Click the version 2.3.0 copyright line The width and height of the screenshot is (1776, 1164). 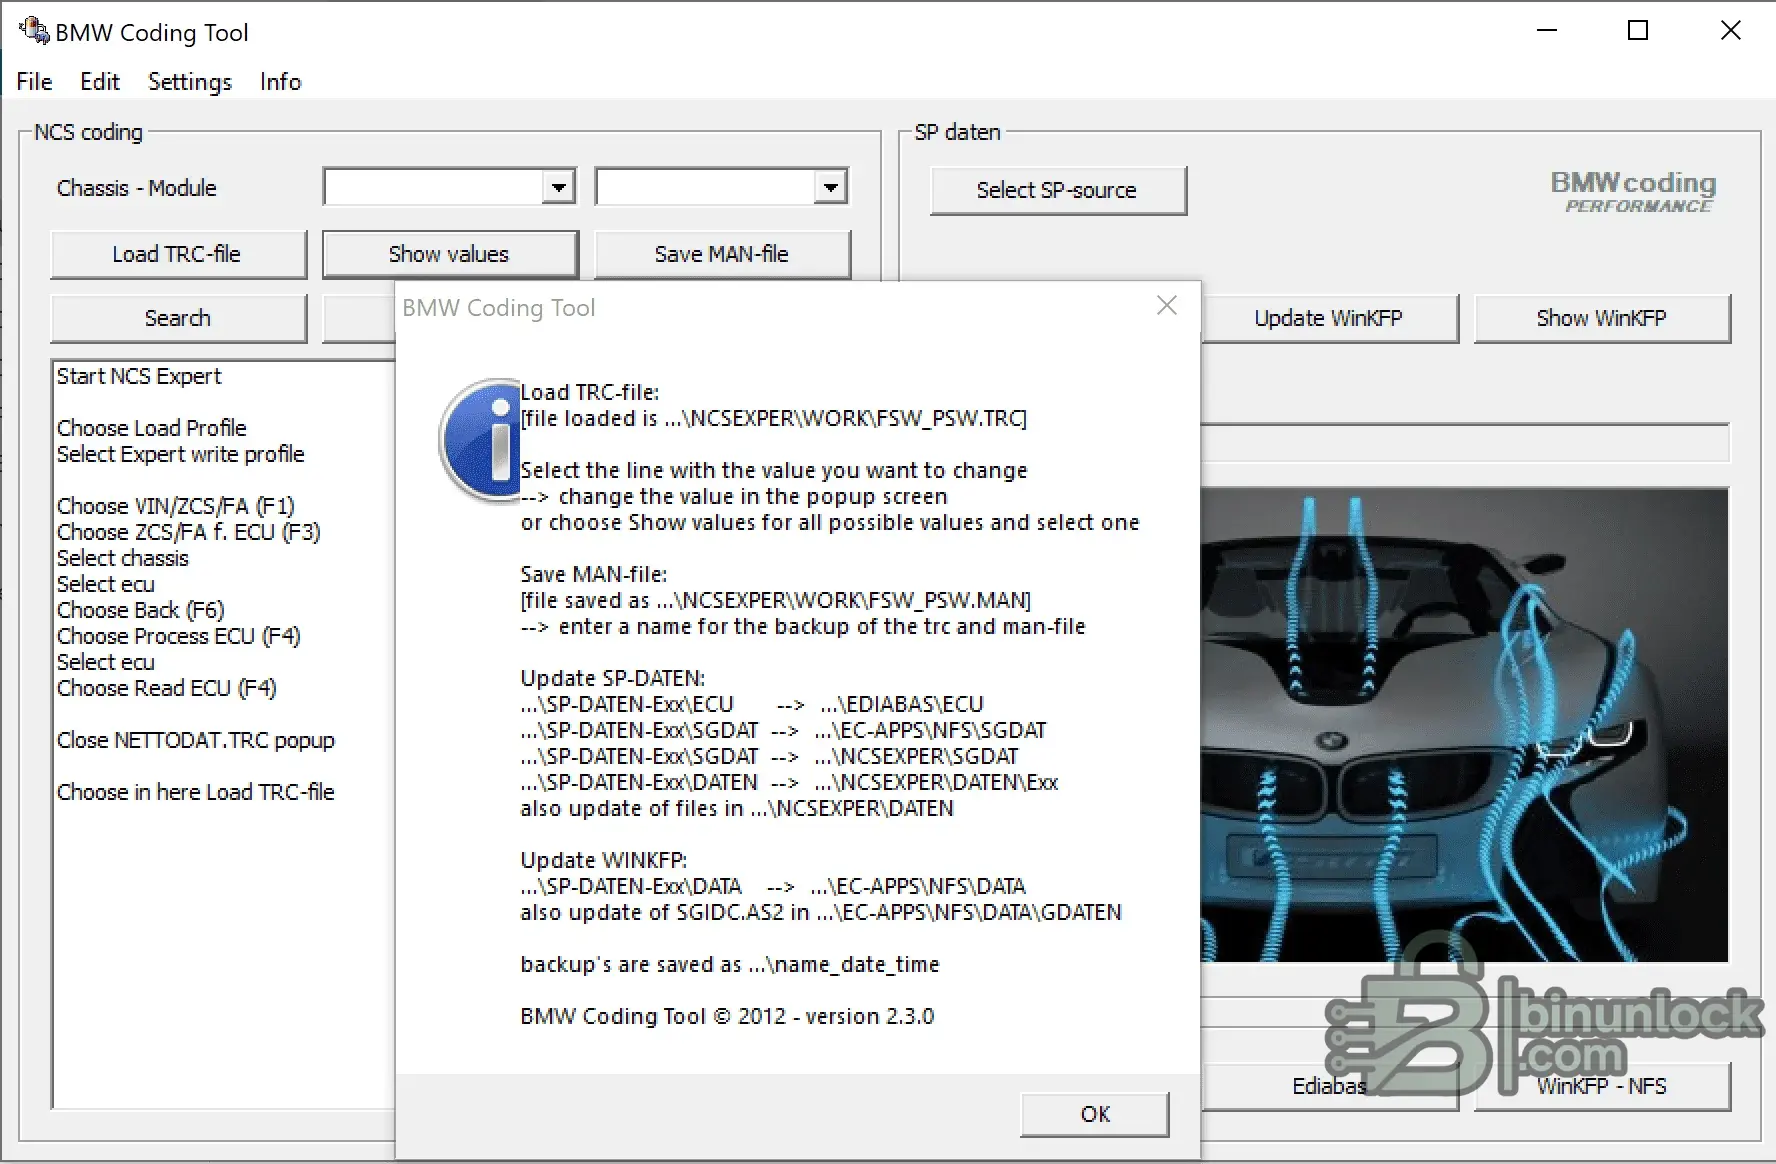point(727,1016)
